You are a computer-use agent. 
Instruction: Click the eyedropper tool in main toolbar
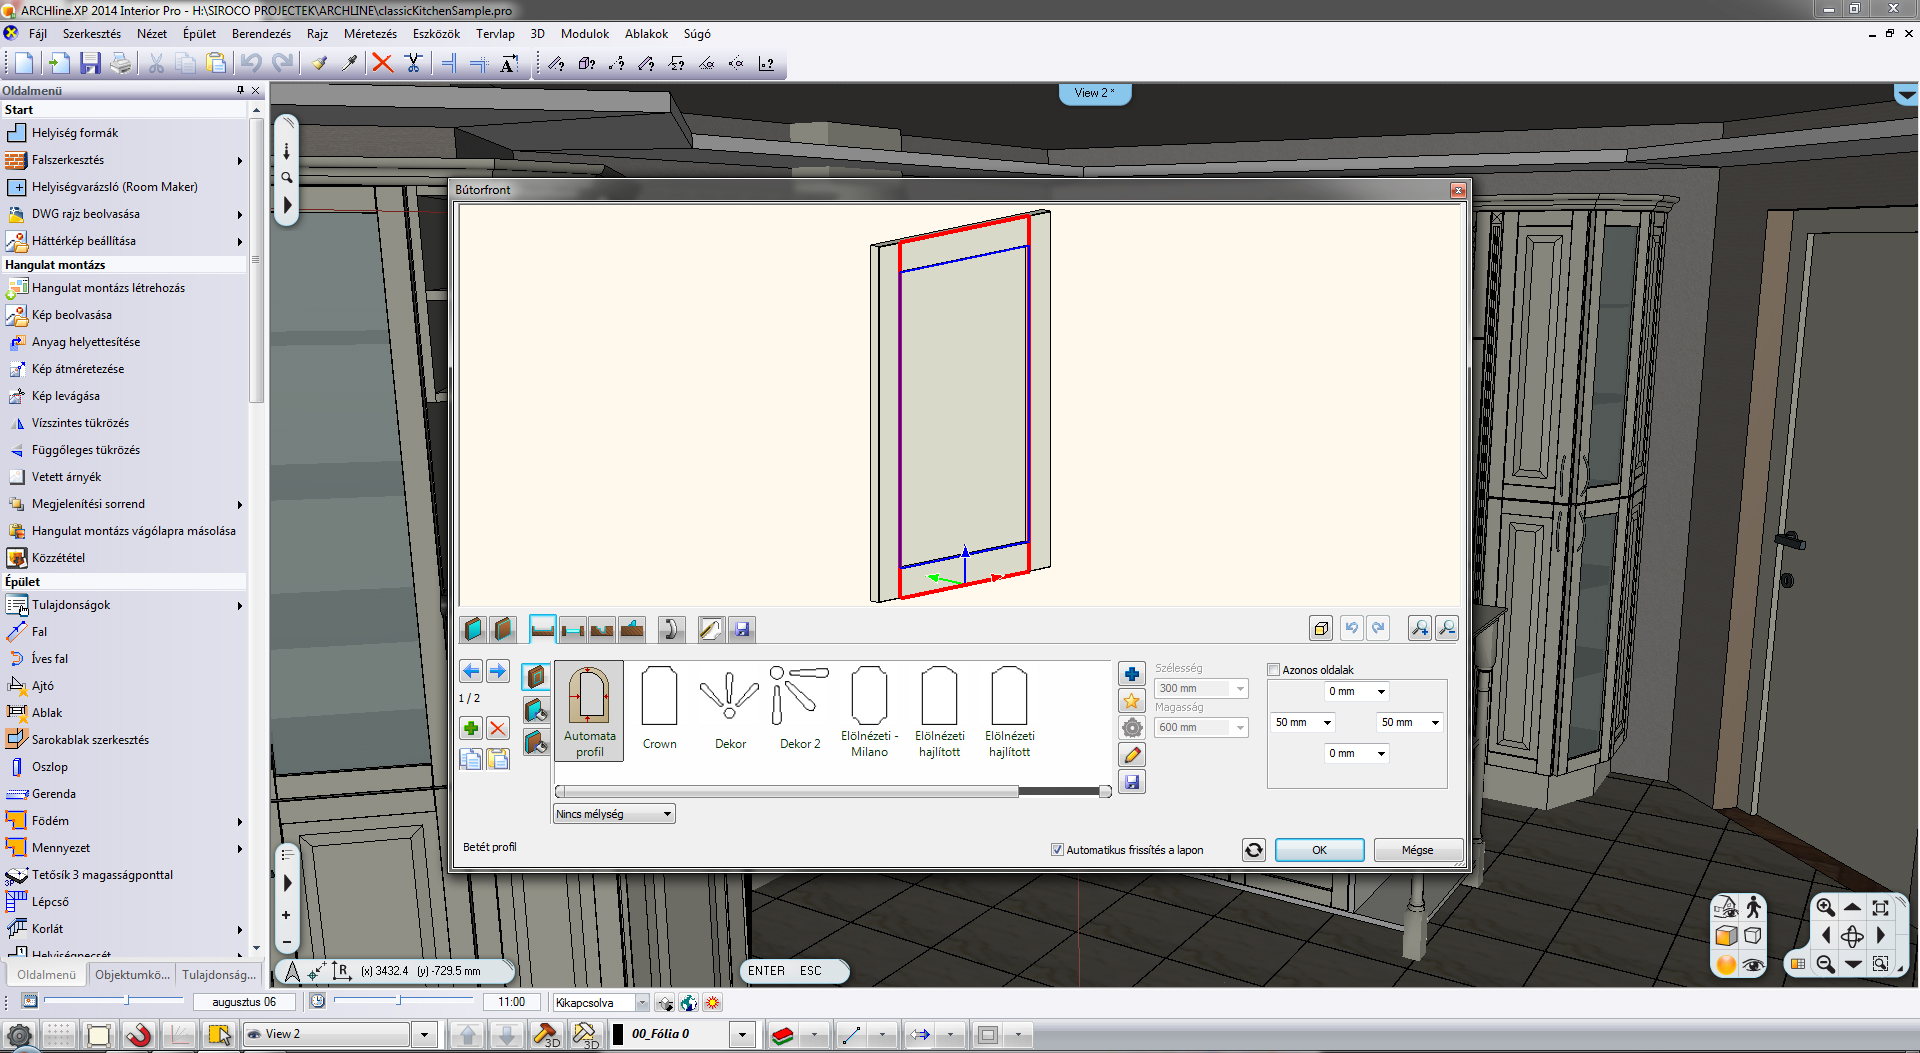pyautogui.click(x=349, y=64)
